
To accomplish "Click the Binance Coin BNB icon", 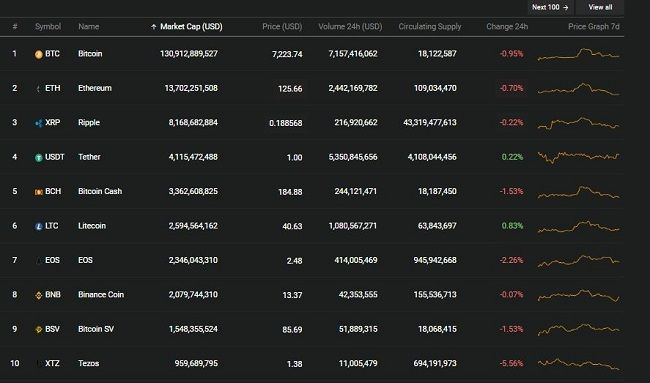I will point(39,295).
